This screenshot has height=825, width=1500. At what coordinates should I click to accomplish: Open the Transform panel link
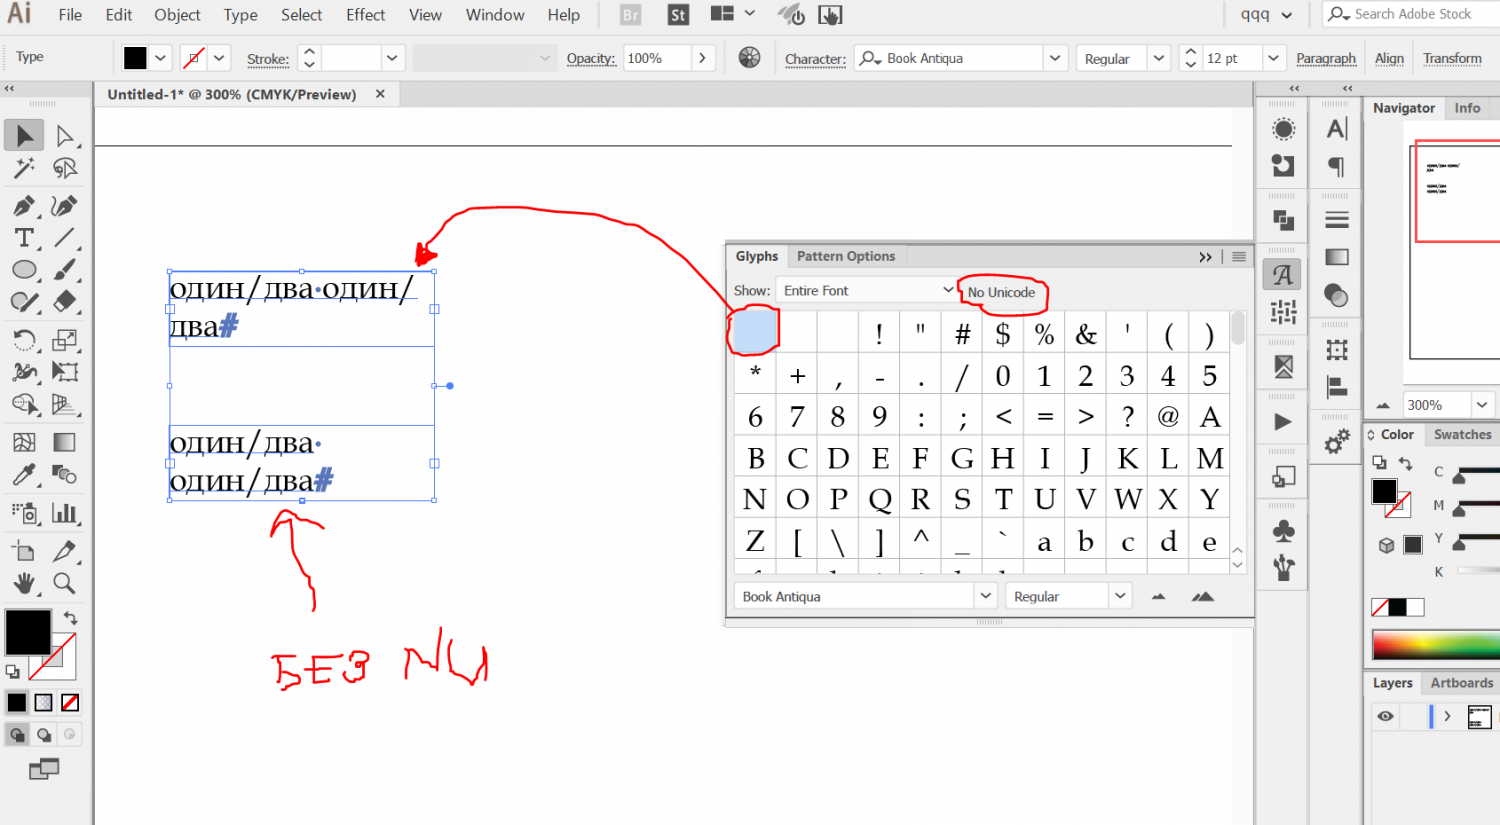click(x=1452, y=58)
